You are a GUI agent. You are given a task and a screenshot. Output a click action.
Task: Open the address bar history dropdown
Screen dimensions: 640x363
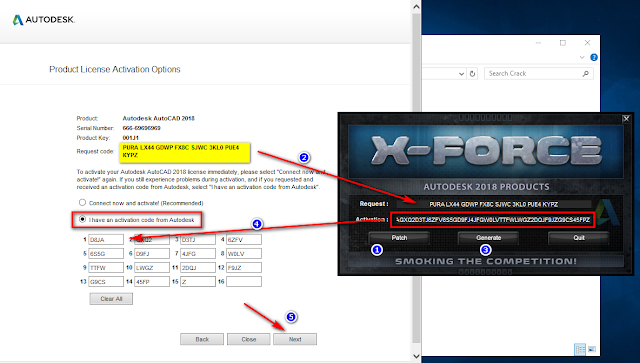click(x=461, y=74)
